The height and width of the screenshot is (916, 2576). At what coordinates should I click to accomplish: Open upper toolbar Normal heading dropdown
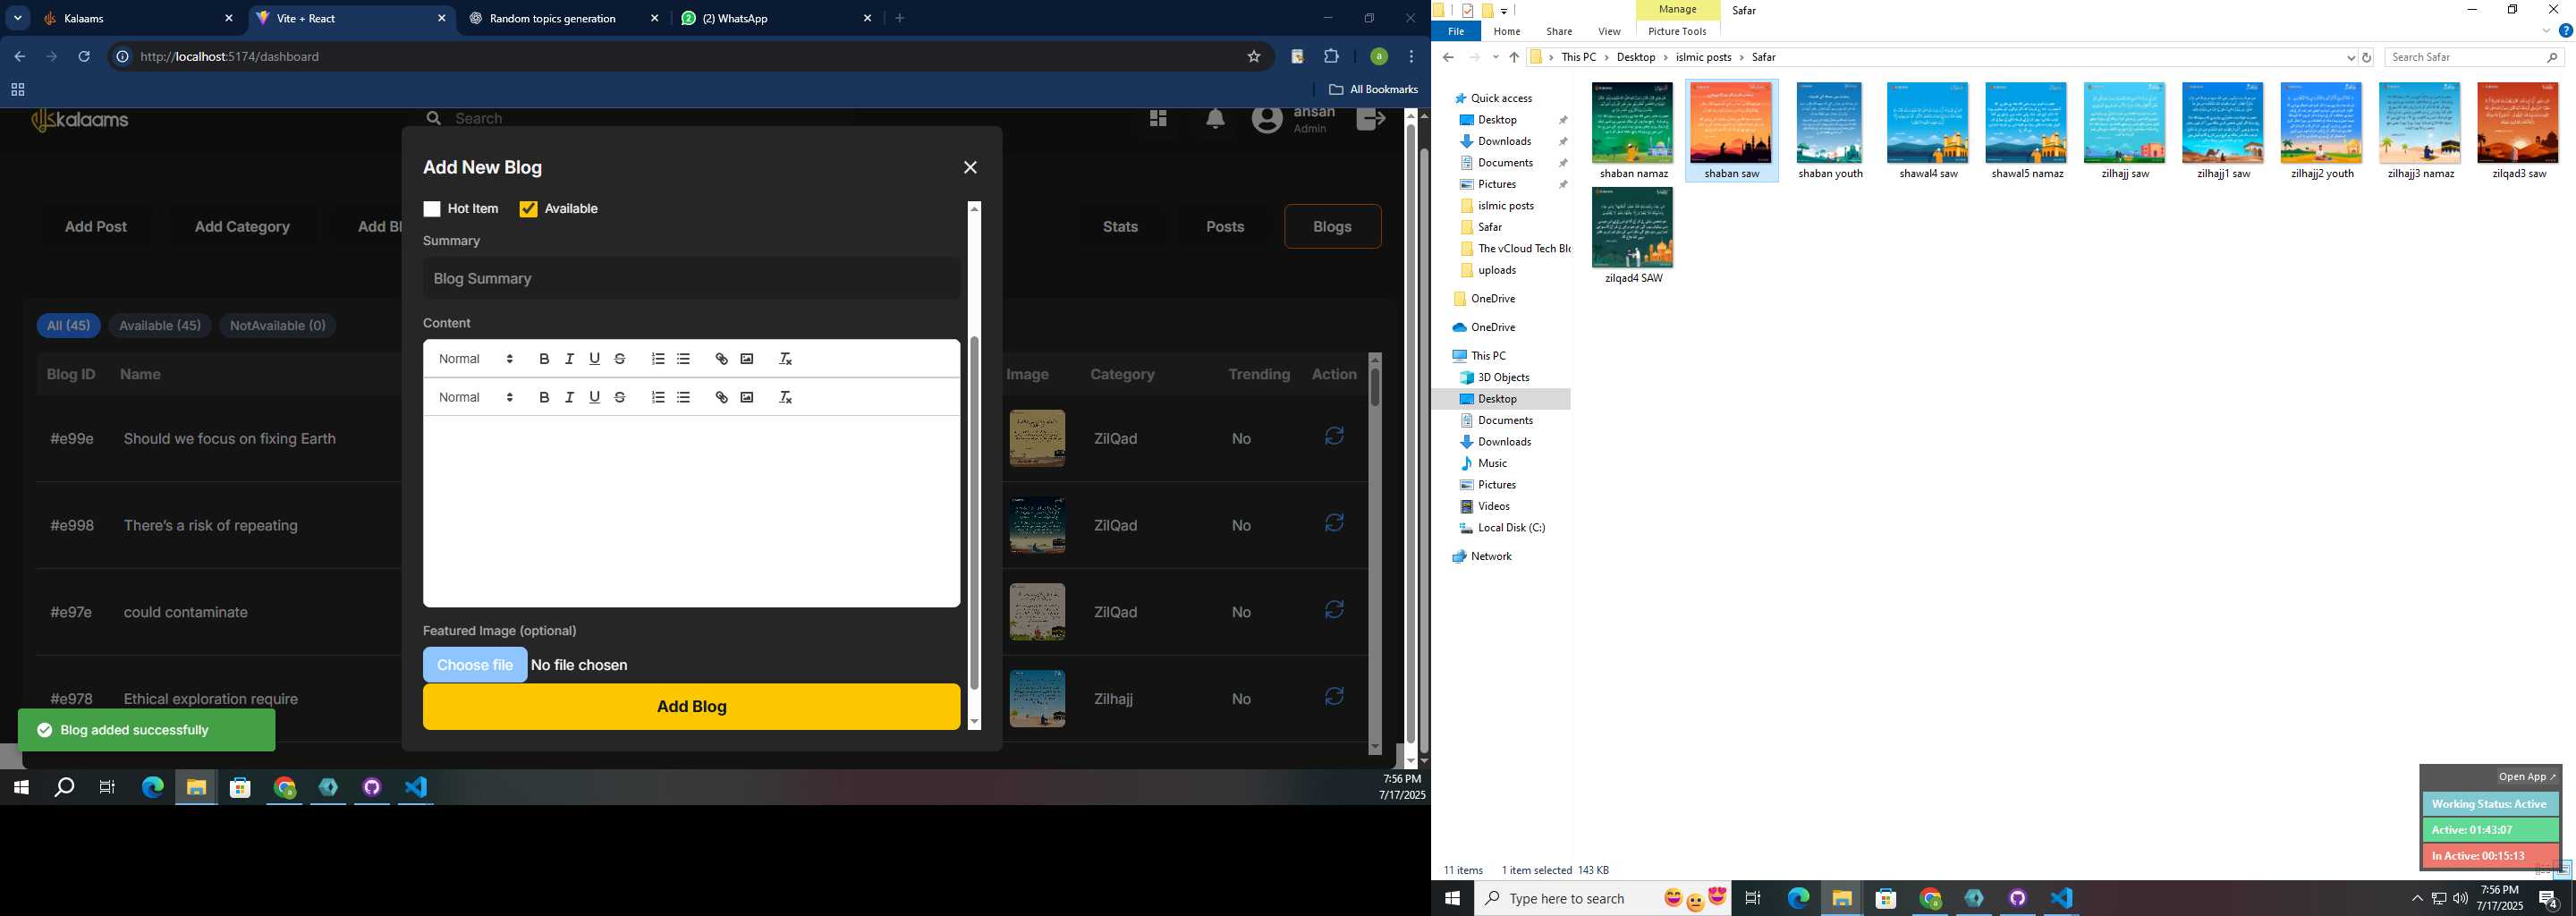[476, 359]
